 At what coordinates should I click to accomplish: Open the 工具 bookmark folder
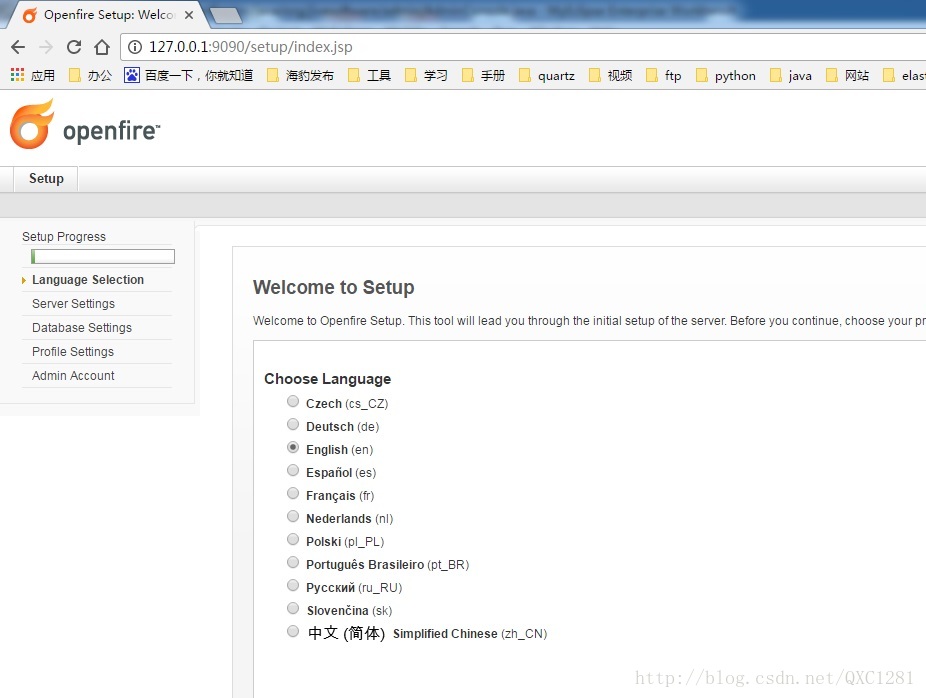[370, 75]
